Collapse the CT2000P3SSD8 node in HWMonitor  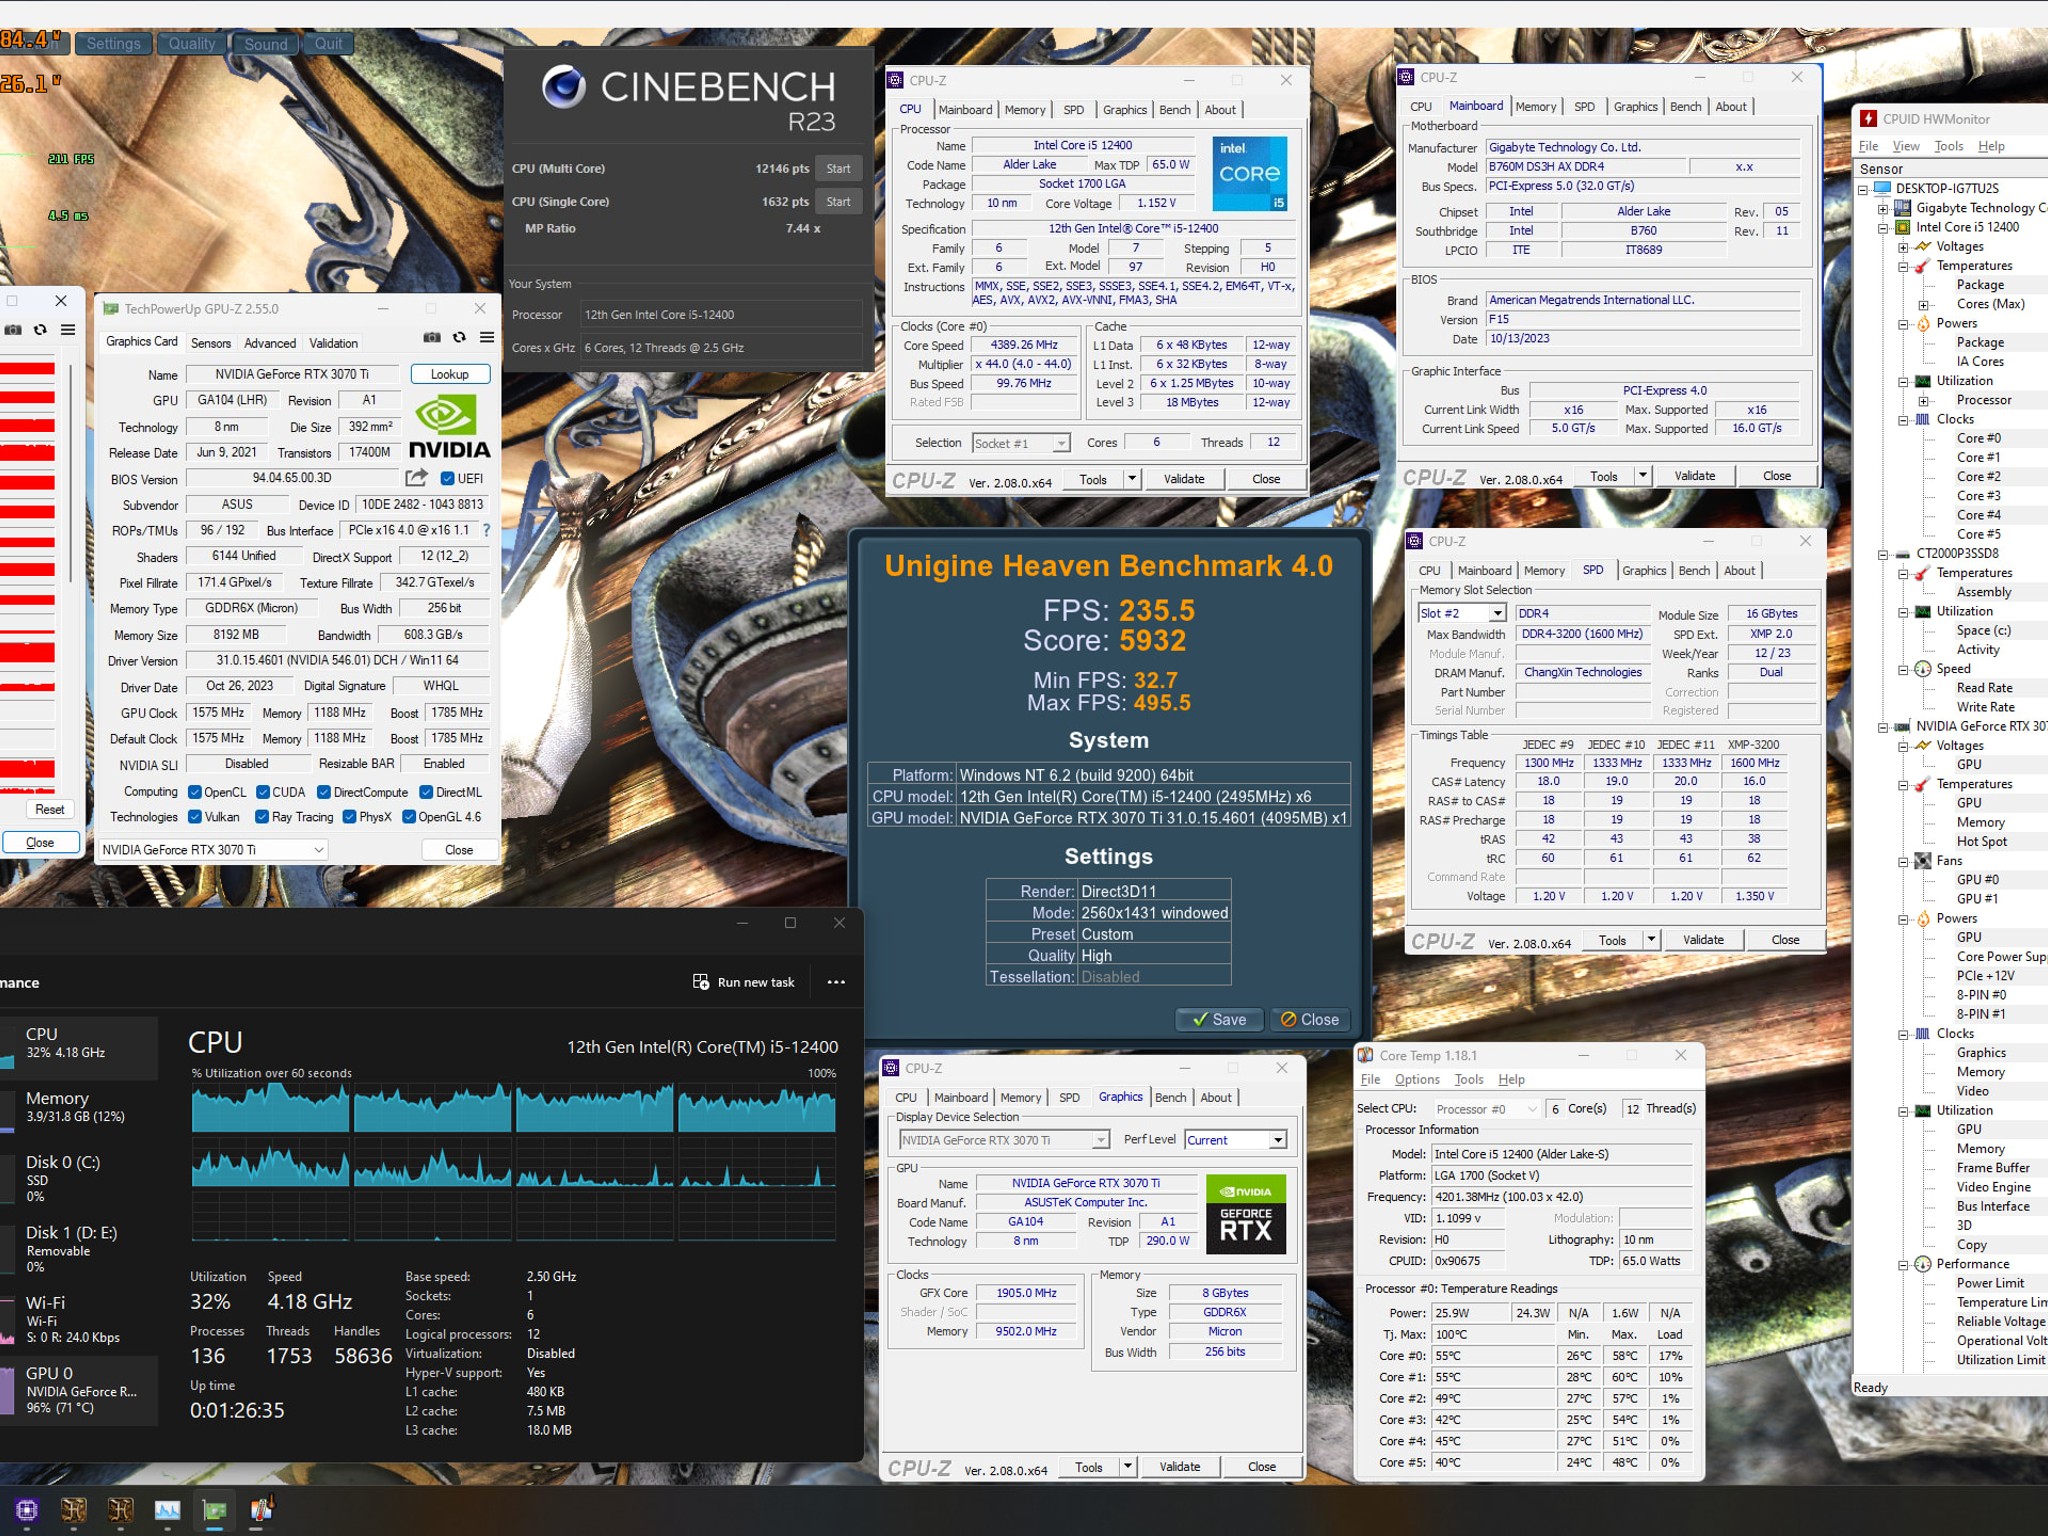(x=1883, y=554)
